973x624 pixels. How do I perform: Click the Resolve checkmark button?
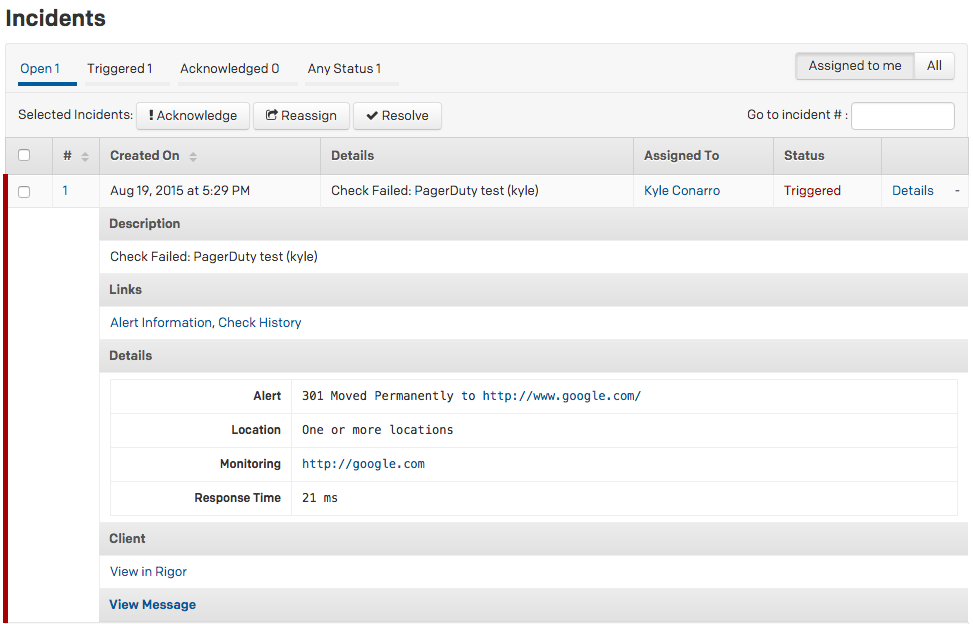pos(397,116)
